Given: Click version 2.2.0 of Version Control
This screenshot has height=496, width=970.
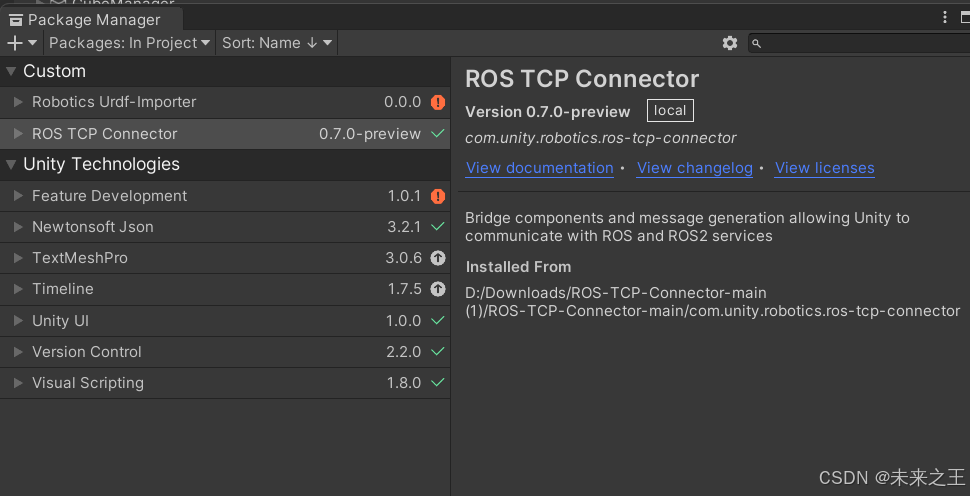Looking at the screenshot, I should (x=404, y=351).
